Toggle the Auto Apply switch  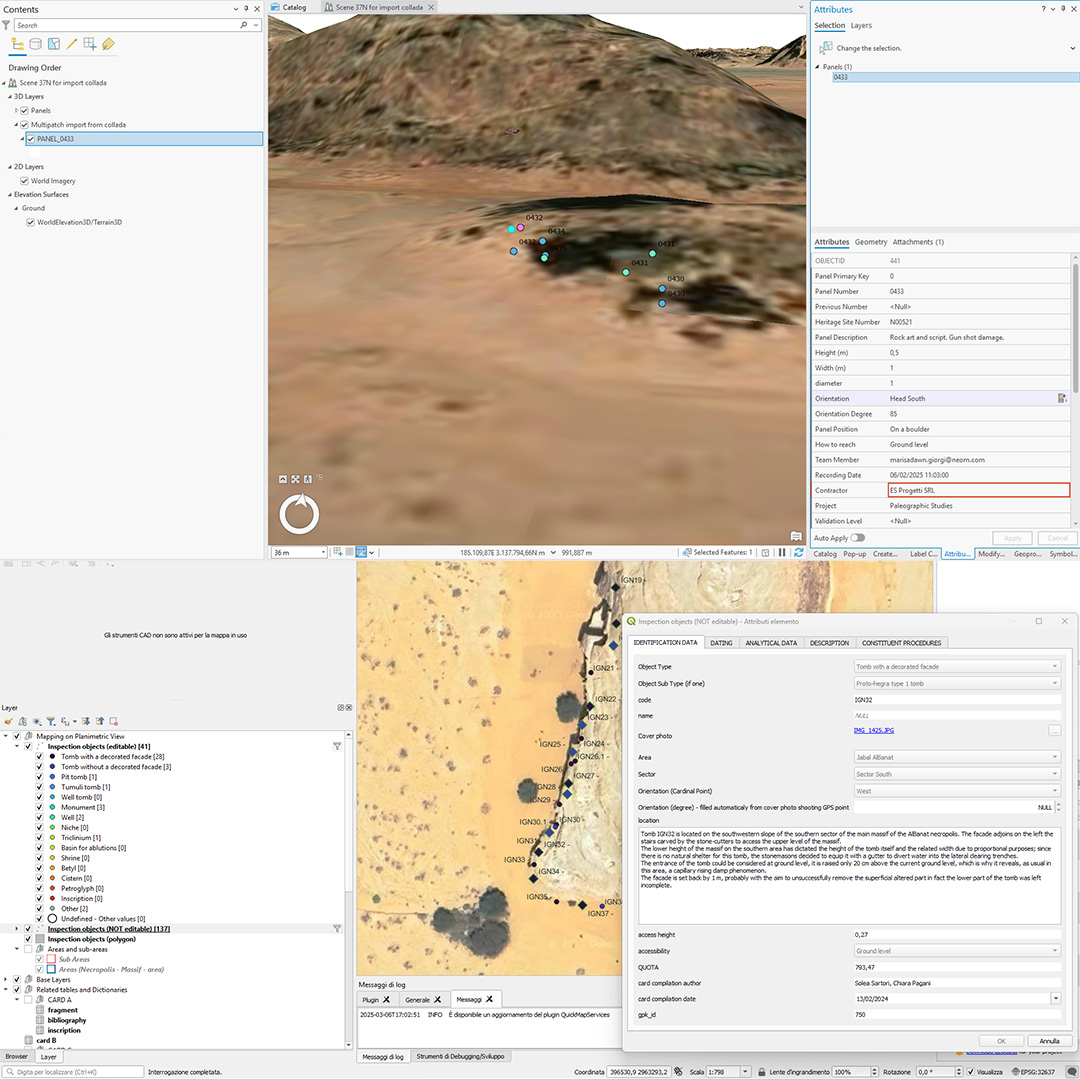pos(857,538)
